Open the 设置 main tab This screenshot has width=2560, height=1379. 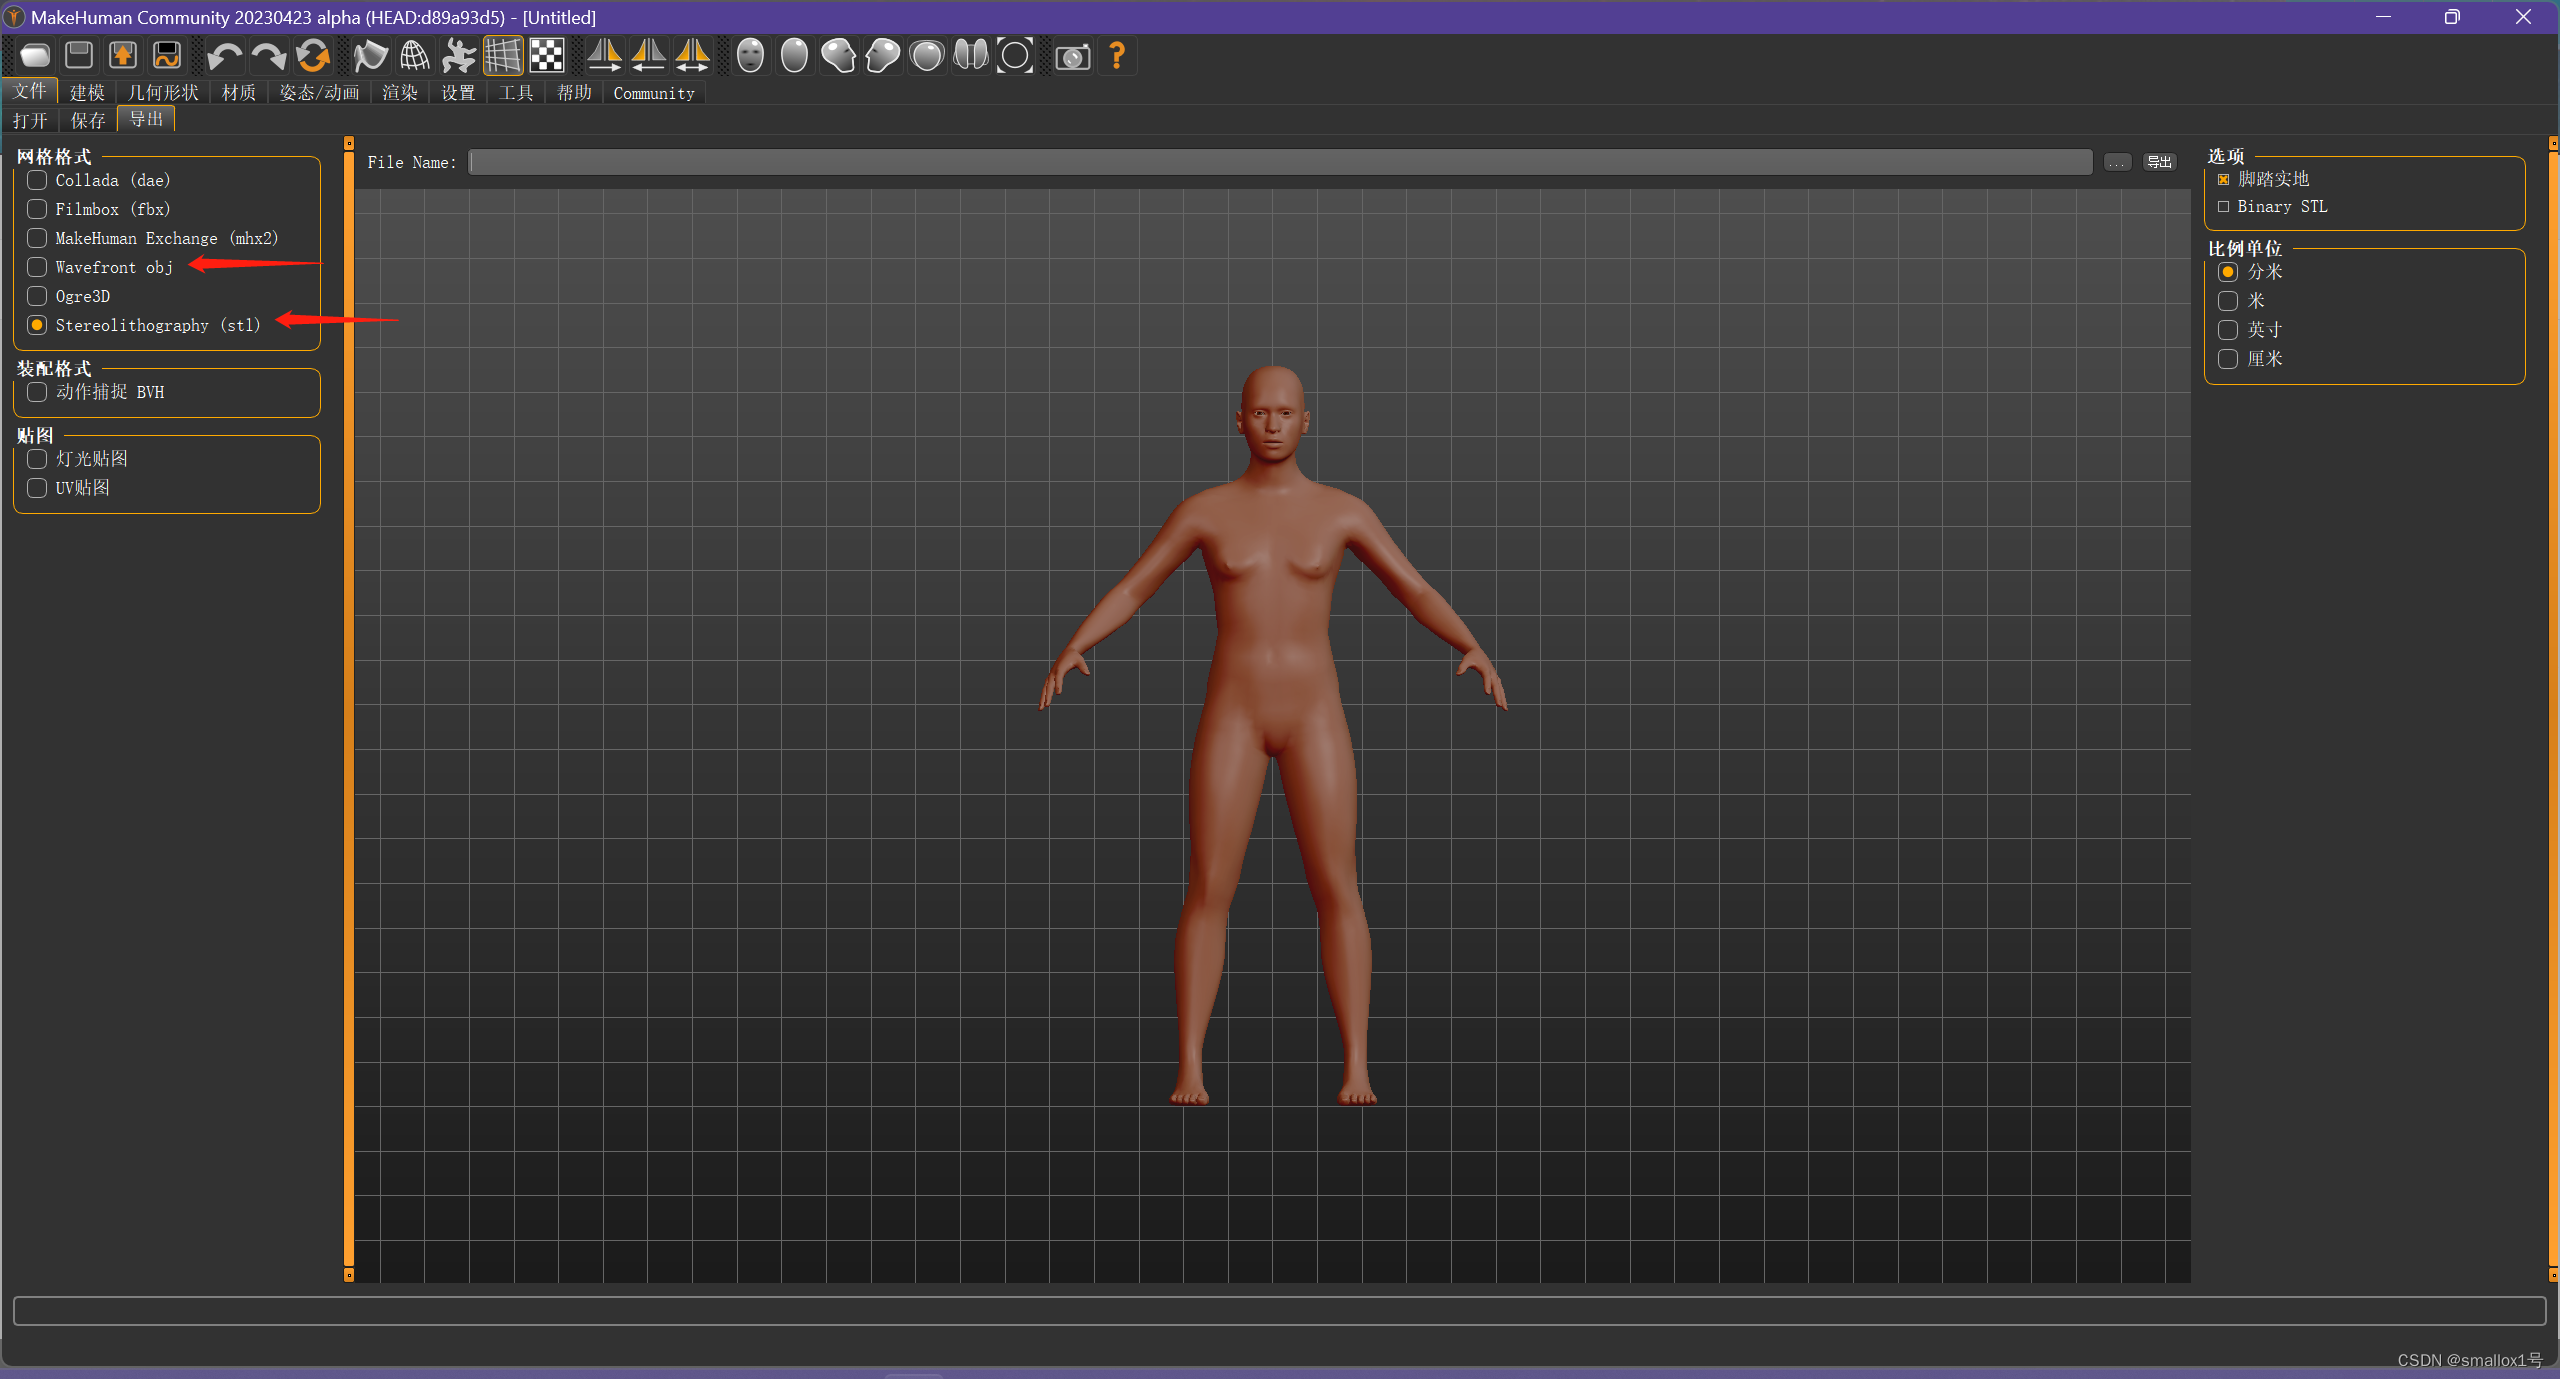click(x=458, y=93)
